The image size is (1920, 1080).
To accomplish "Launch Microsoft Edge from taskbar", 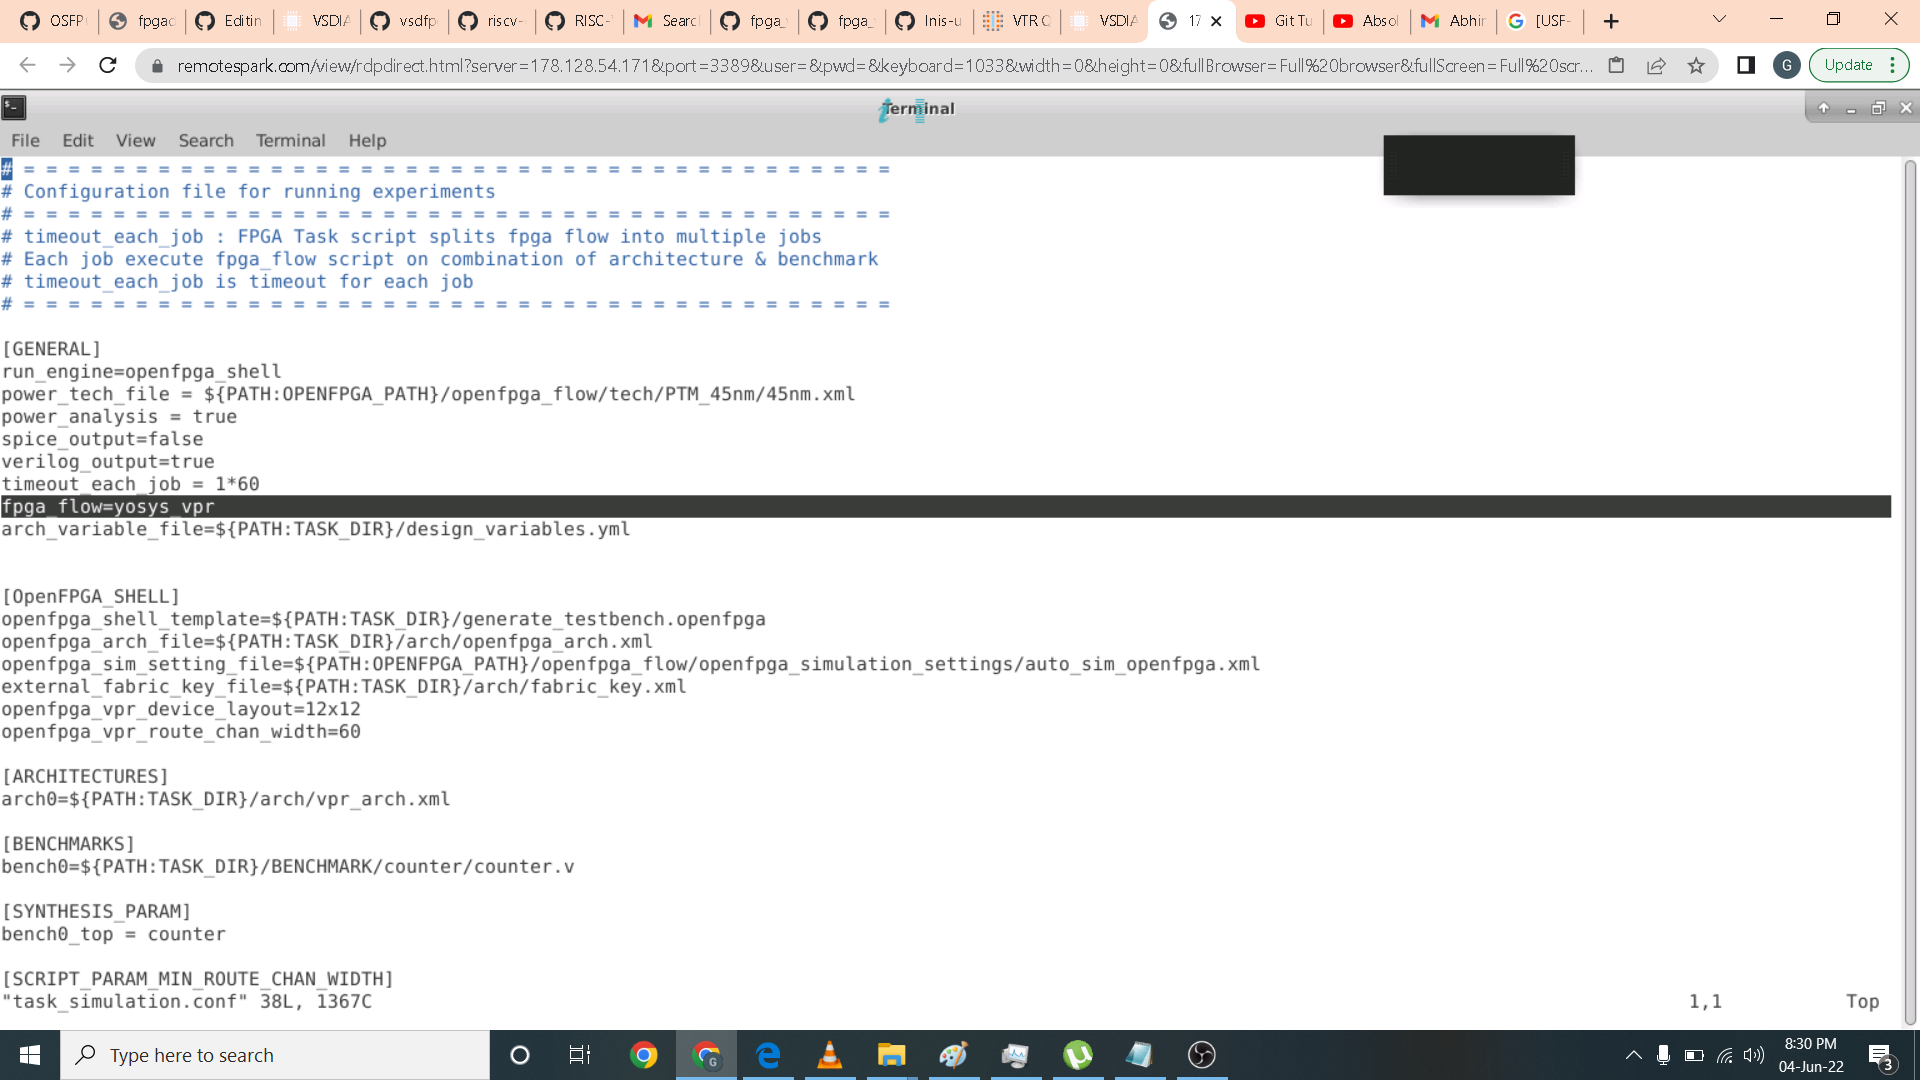I will [x=768, y=1055].
